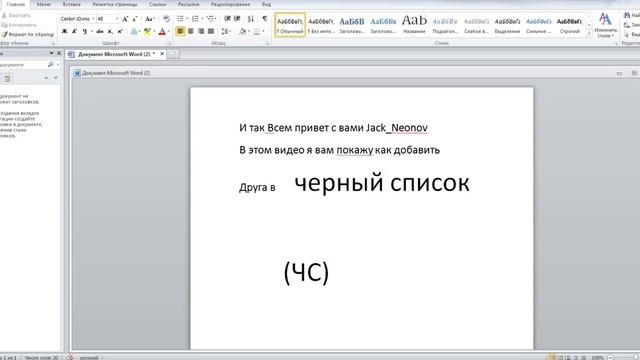Viewport: 640px width, 360px height.
Task: Toggle bold formatting (Ж)
Action: [64, 31]
